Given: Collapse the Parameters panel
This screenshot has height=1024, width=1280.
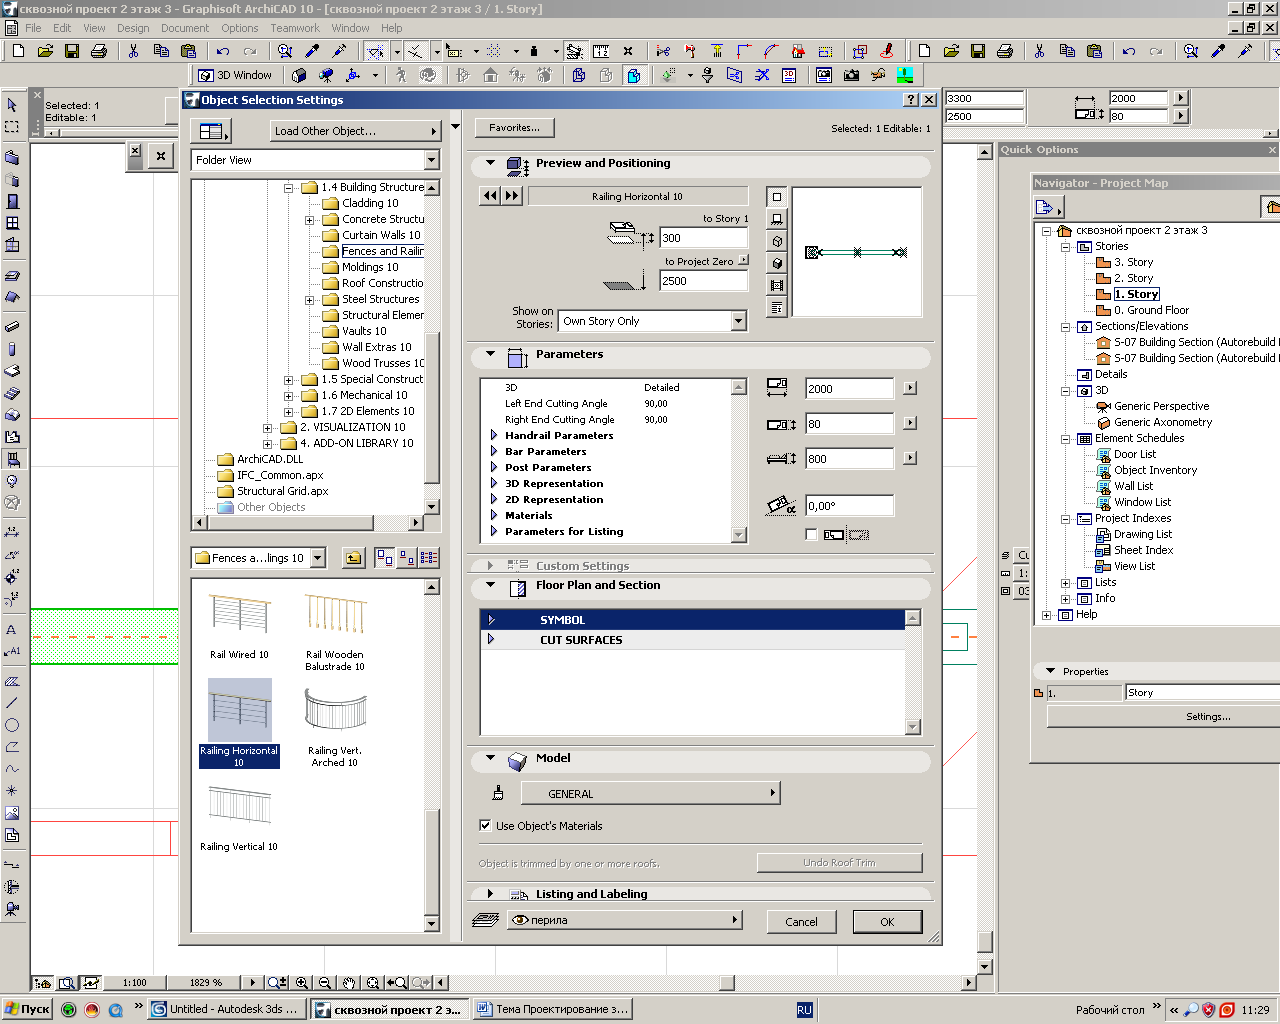Looking at the screenshot, I should 490,354.
